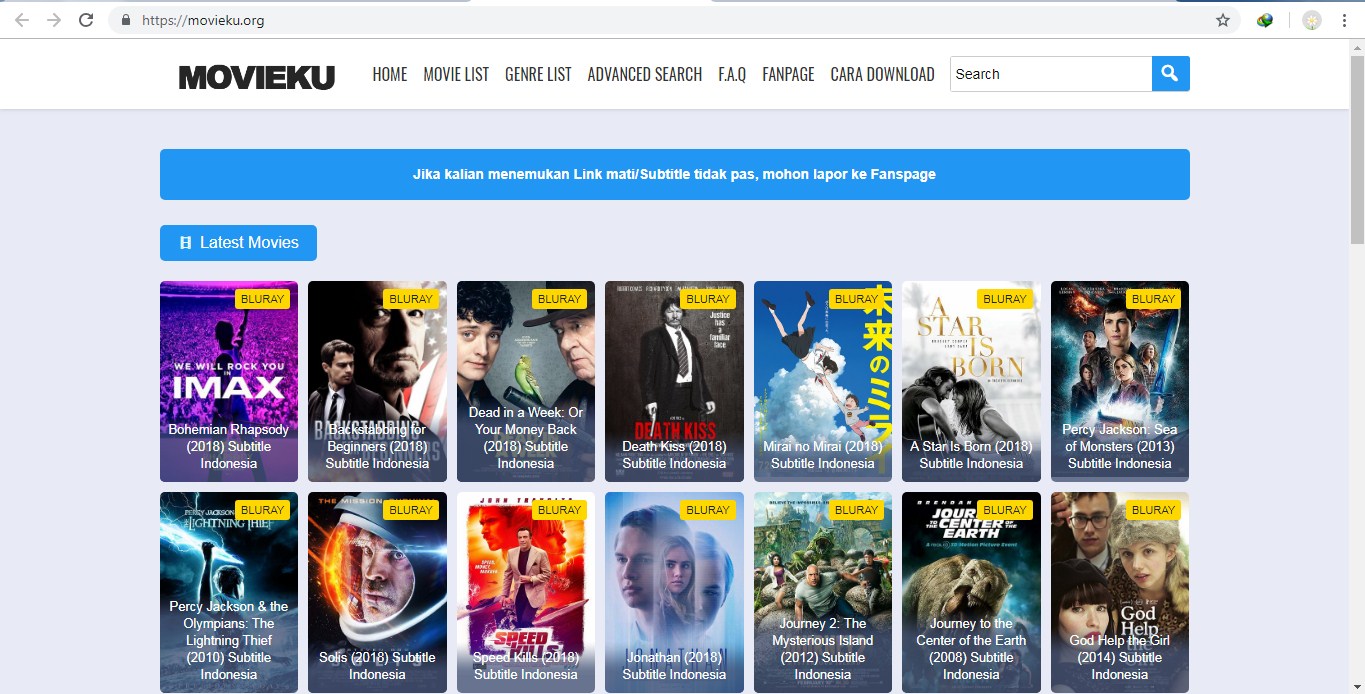The height and width of the screenshot is (694, 1365).
Task: Click BLURAY badge on God Help the Girl
Action: (x=1153, y=510)
